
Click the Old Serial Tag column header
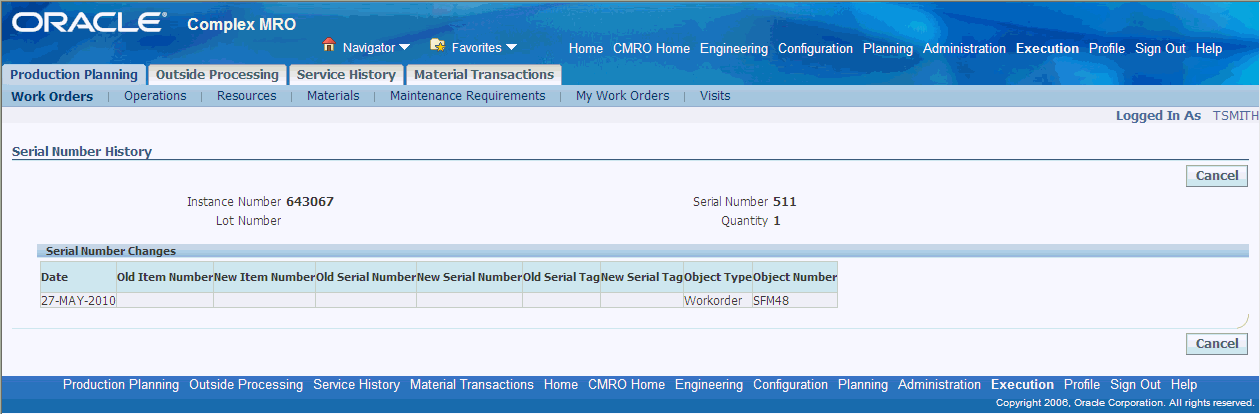tap(561, 277)
